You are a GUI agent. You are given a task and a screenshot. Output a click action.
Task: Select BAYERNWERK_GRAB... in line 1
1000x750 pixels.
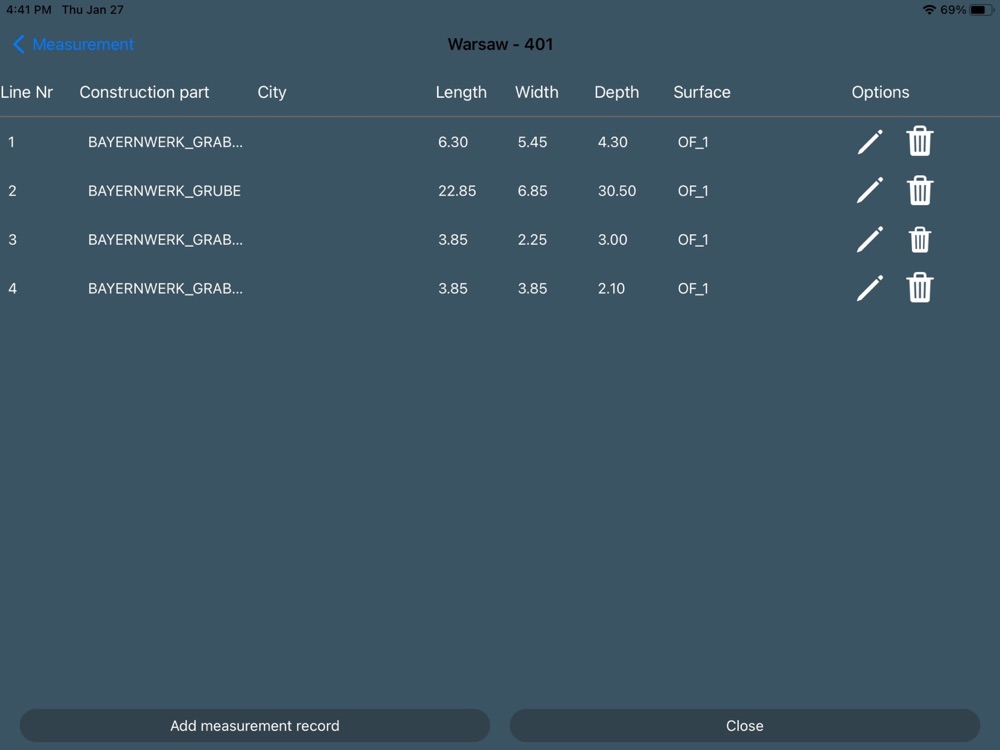pyautogui.click(x=165, y=142)
